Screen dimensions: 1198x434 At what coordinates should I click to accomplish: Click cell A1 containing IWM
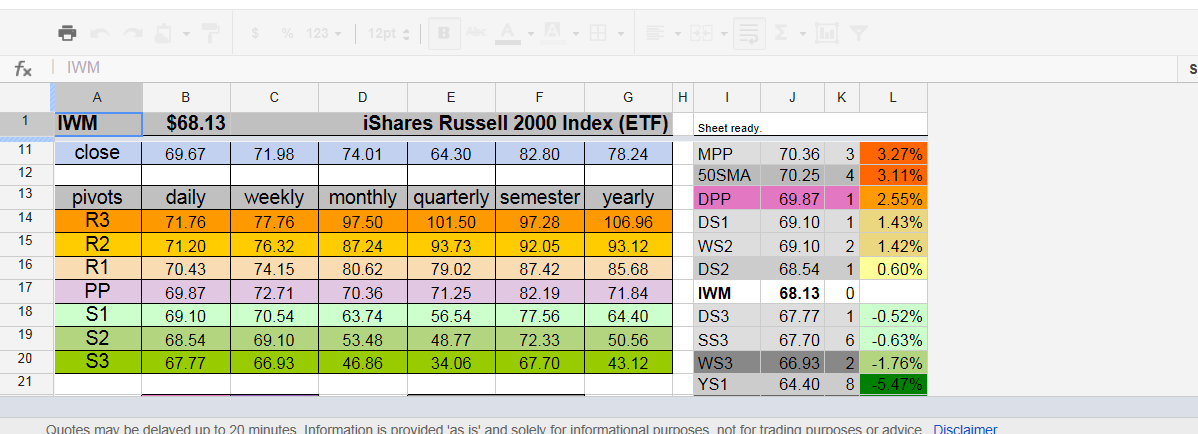pyautogui.click(x=99, y=124)
